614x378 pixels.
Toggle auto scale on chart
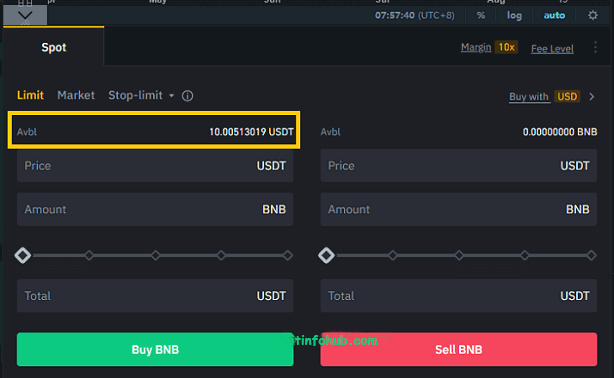(554, 15)
